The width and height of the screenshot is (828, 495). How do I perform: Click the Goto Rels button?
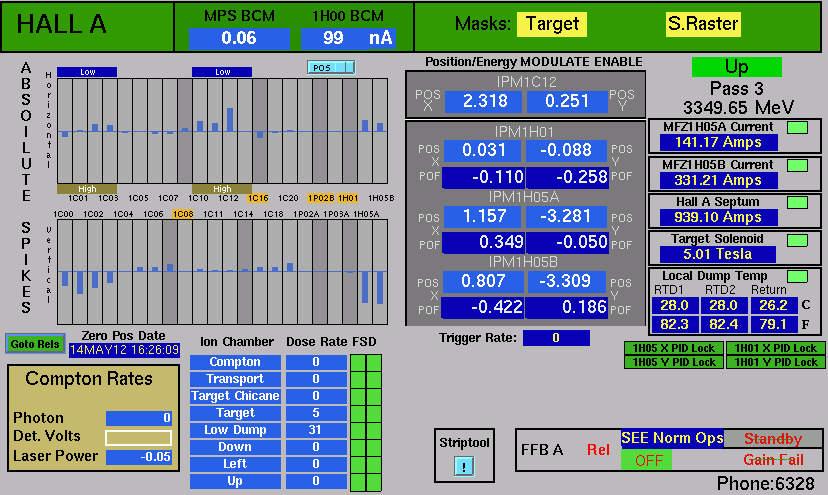coord(35,344)
